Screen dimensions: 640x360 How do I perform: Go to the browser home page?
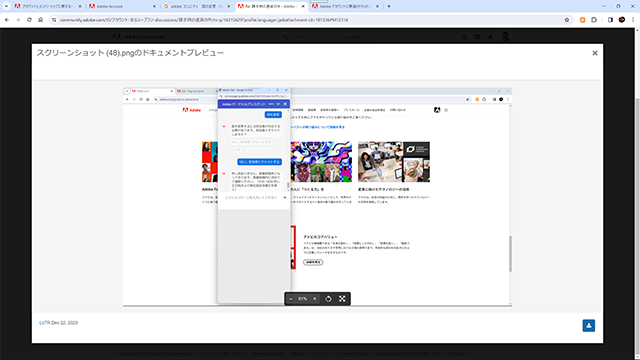tap(40, 20)
